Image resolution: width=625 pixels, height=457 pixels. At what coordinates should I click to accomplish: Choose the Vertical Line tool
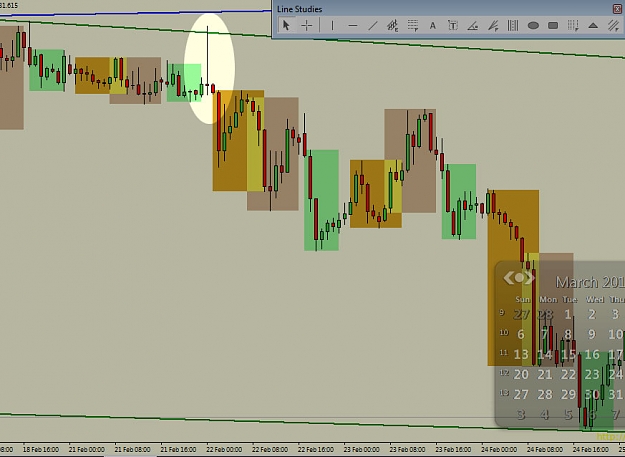tap(332, 25)
